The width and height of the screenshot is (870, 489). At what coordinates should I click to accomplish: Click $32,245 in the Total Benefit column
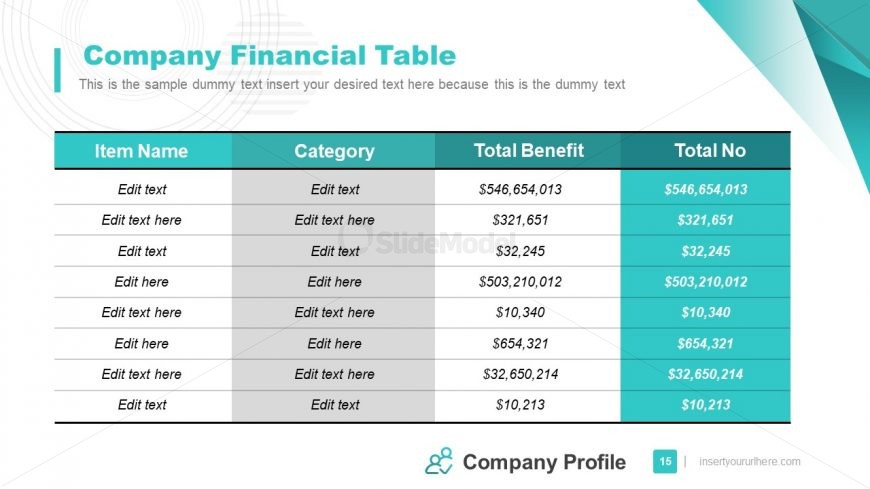tap(520, 251)
